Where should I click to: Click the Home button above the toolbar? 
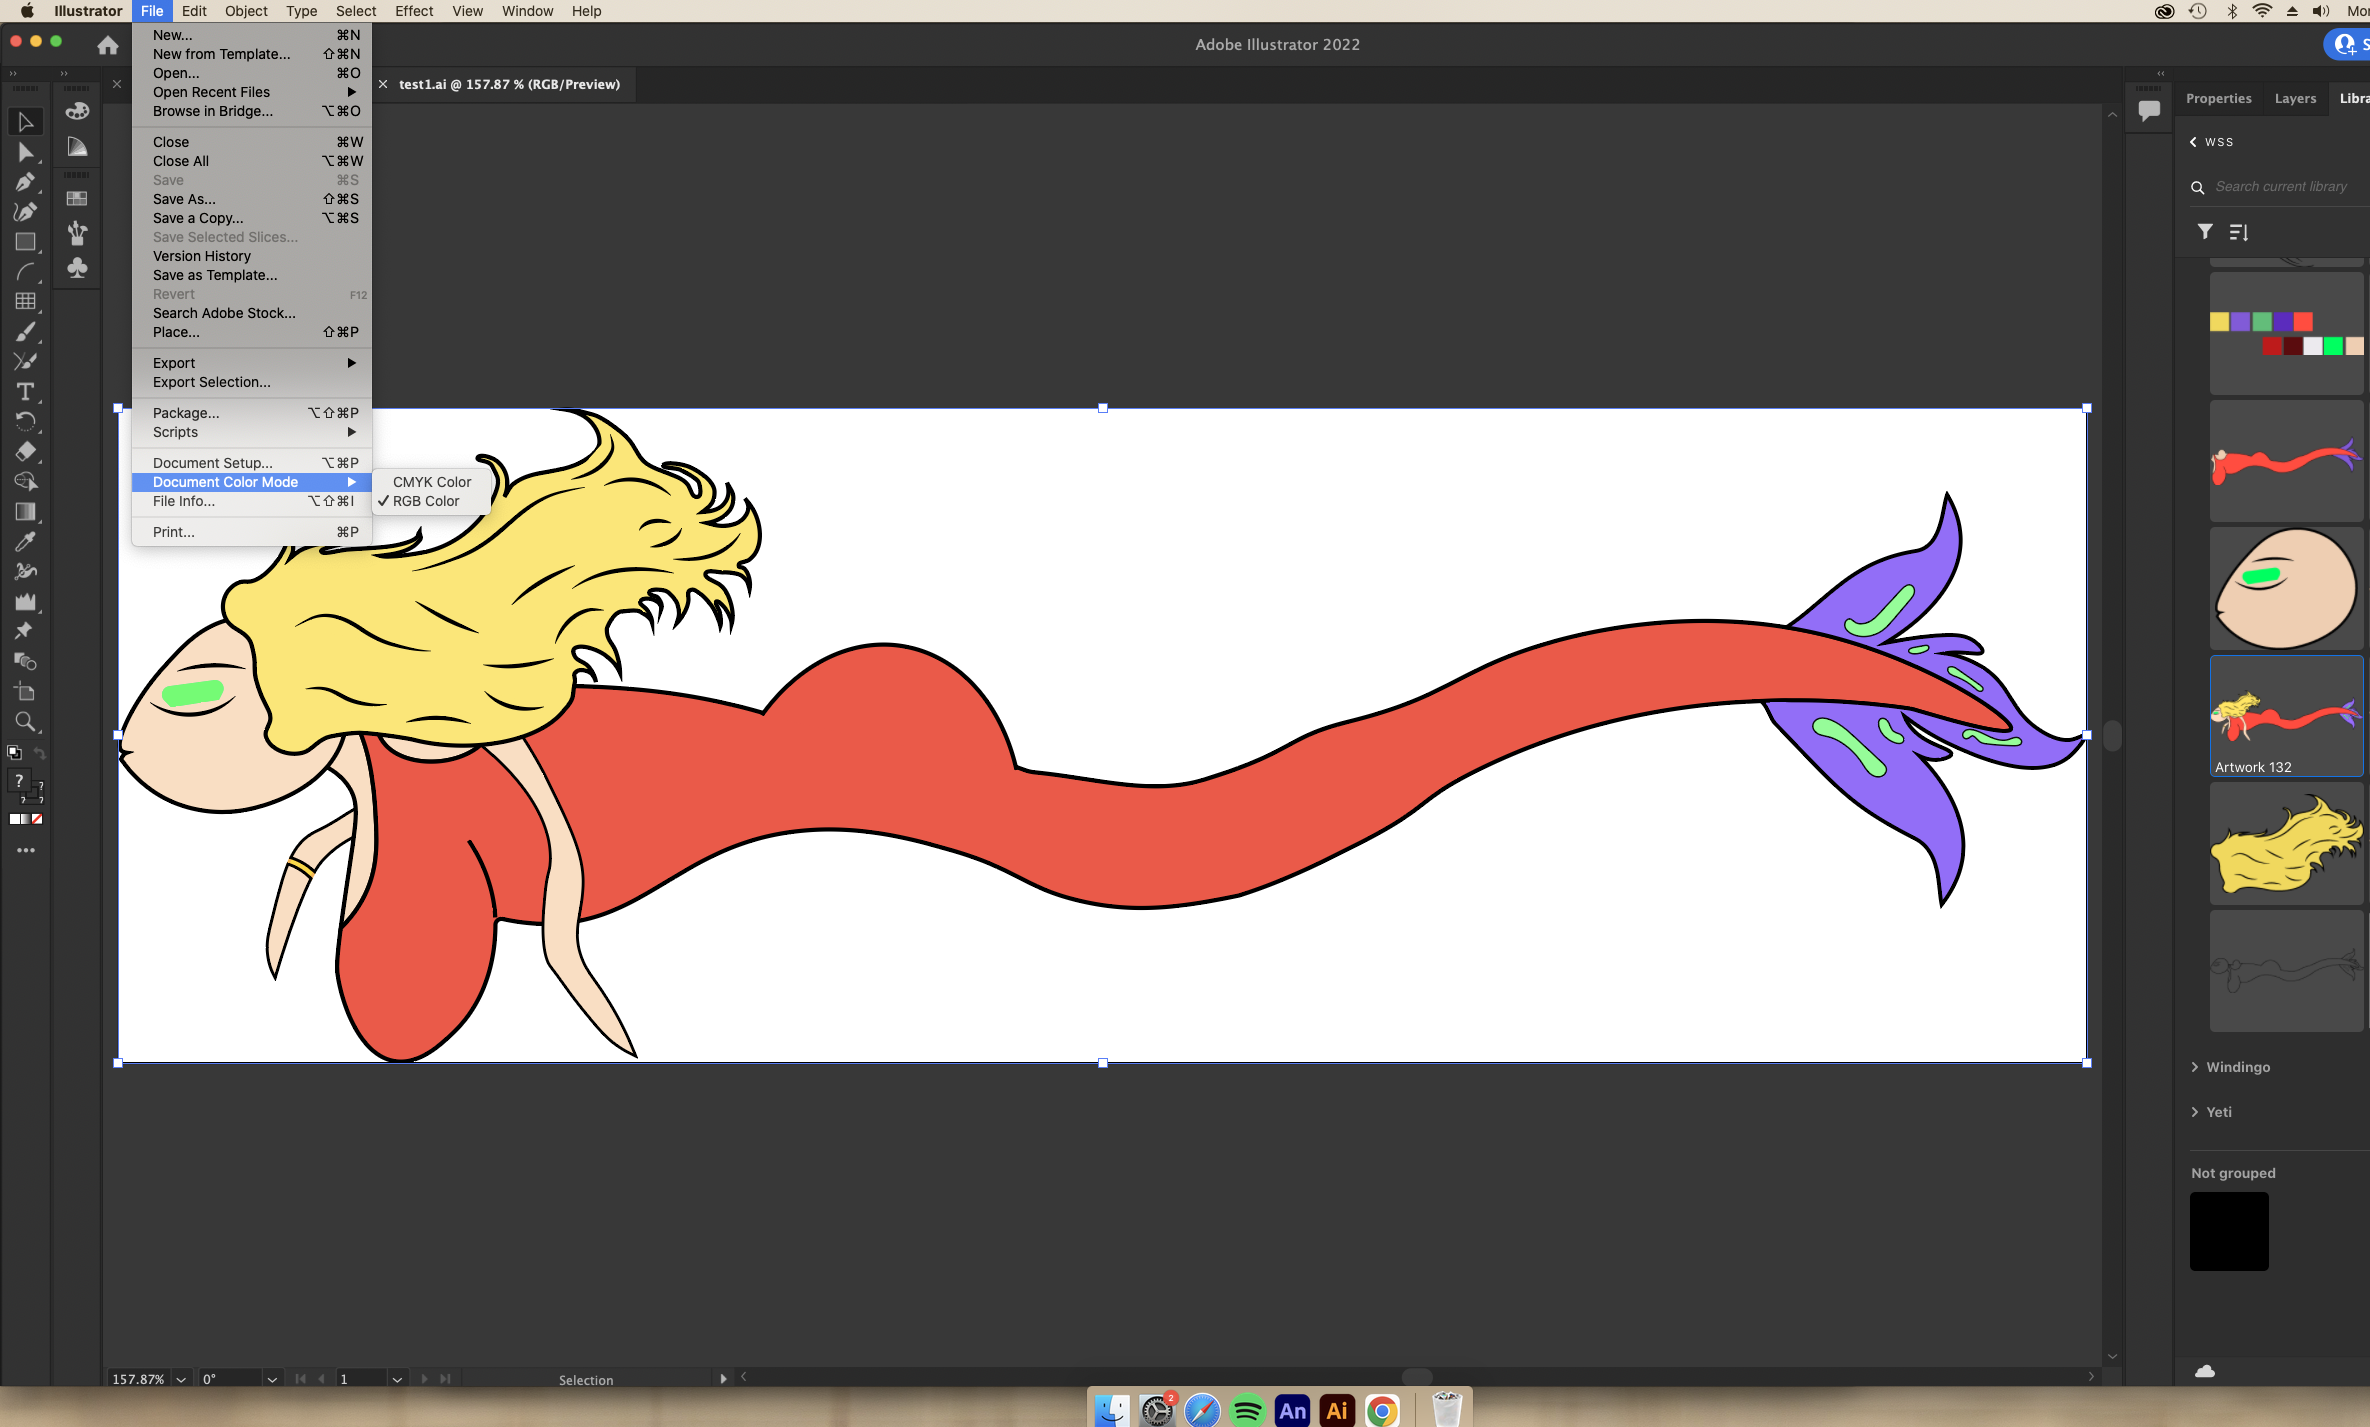point(108,44)
